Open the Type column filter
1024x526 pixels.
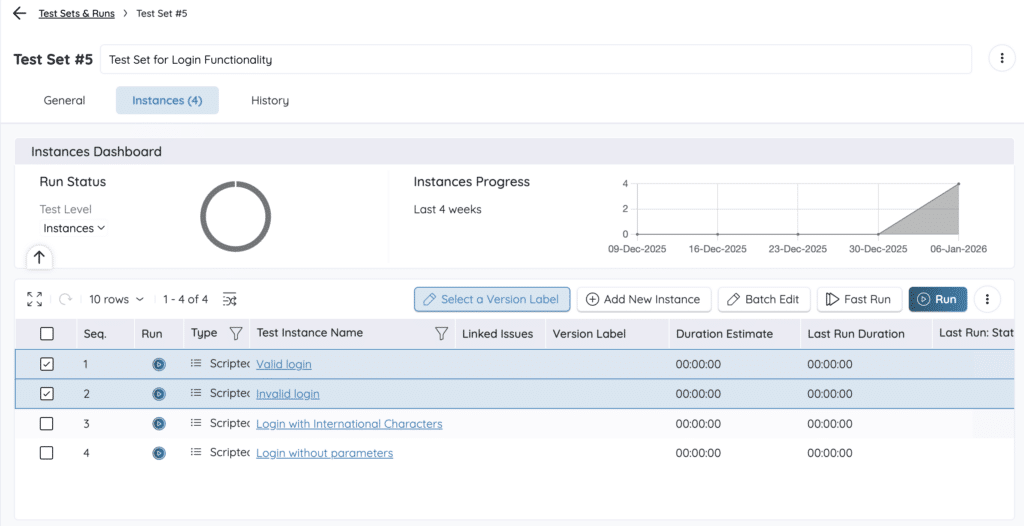(x=236, y=334)
